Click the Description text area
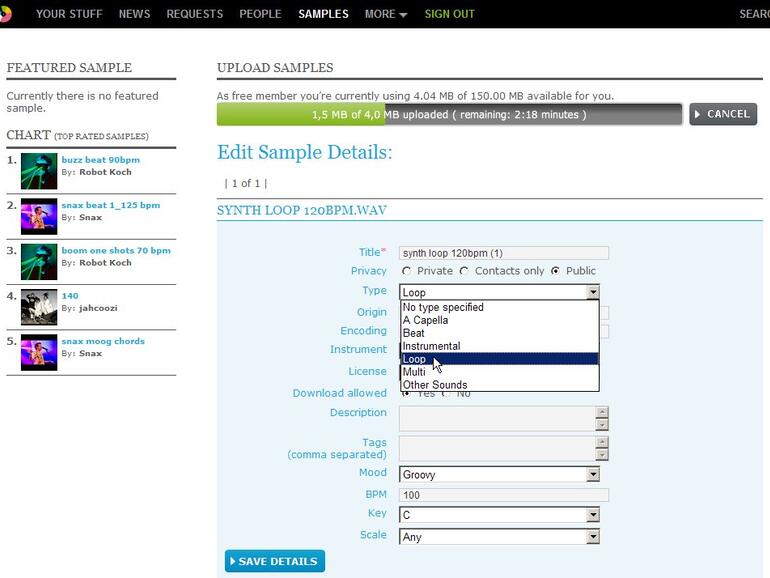Image resolution: width=770 pixels, height=578 pixels. click(497, 418)
